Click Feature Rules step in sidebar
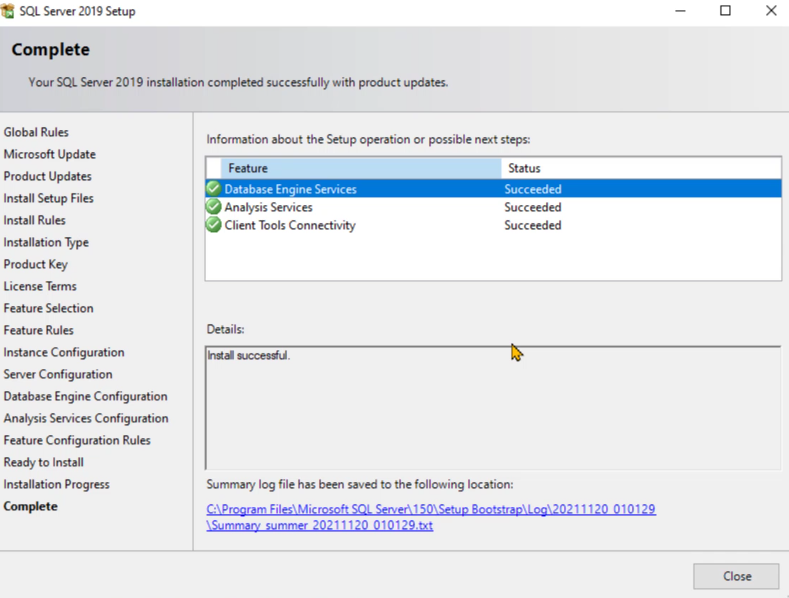Viewport: 789px width, 598px height. (x=39, y=330)
